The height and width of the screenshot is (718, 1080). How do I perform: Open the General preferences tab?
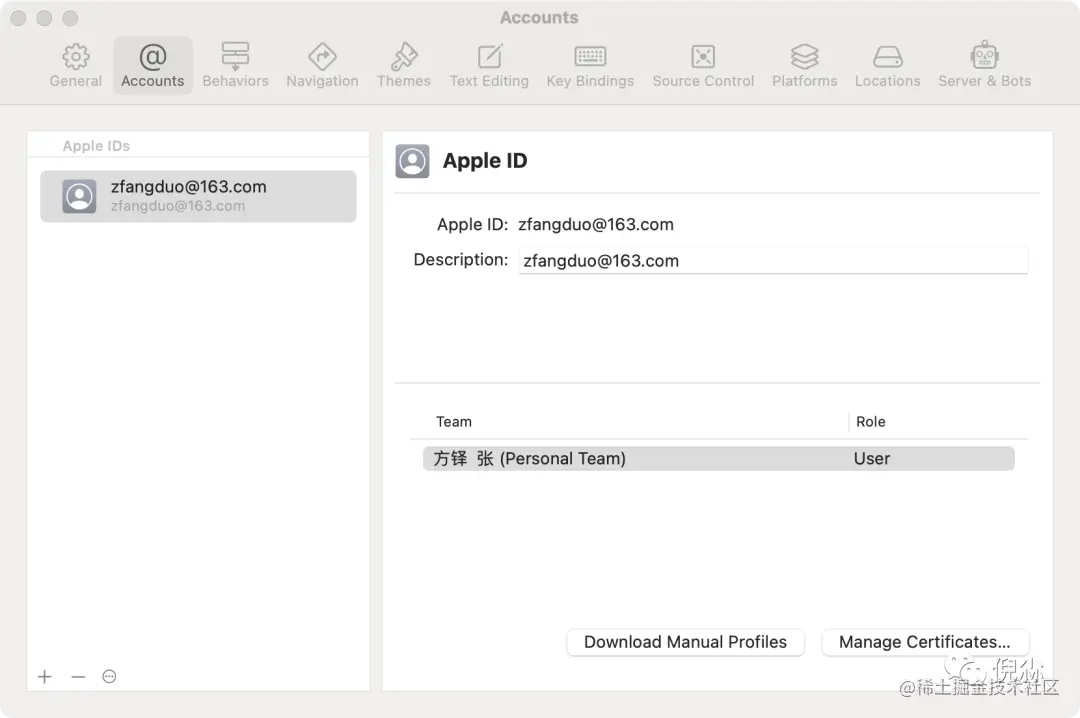coord(75,66)
